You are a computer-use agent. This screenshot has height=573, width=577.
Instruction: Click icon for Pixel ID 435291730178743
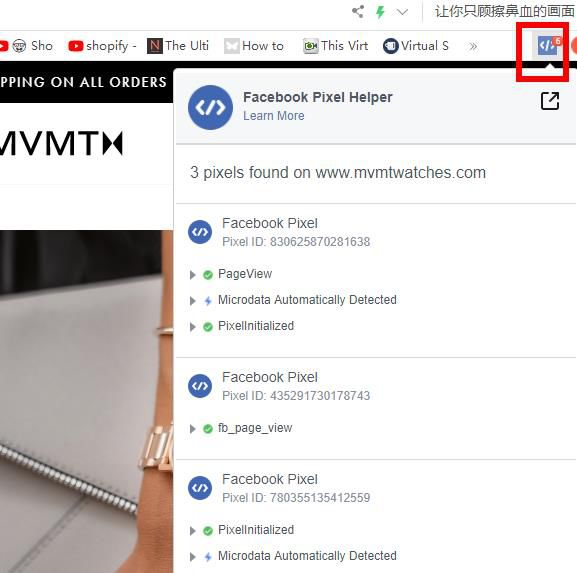pyautogui.click(x=200, y=386)
